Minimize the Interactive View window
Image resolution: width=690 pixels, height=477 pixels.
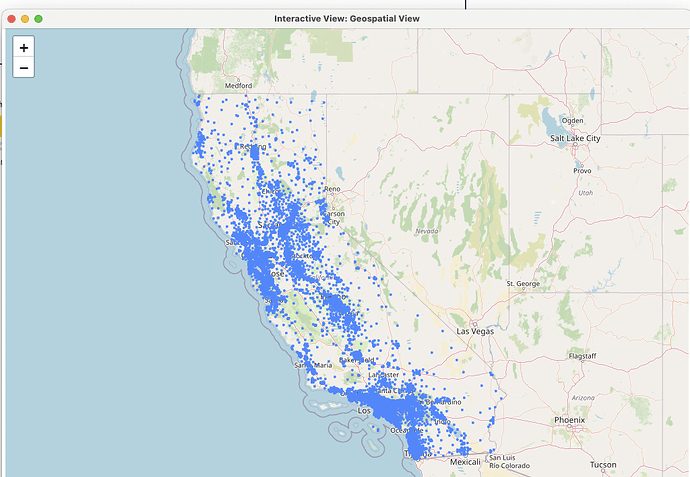pyautogui.click(x=25, y=18)
